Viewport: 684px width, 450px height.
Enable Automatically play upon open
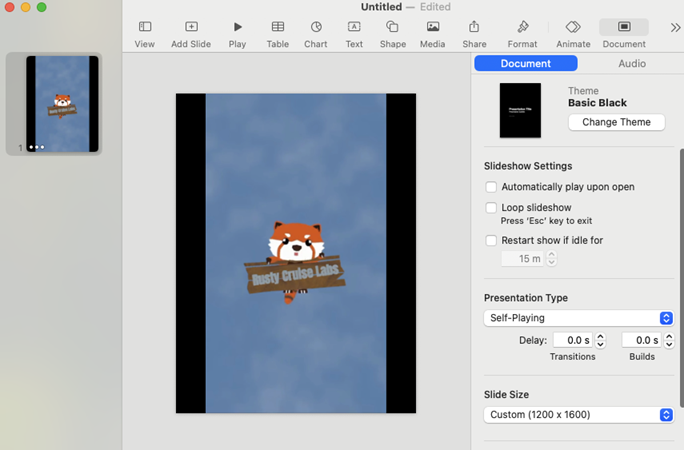[491, 187]
